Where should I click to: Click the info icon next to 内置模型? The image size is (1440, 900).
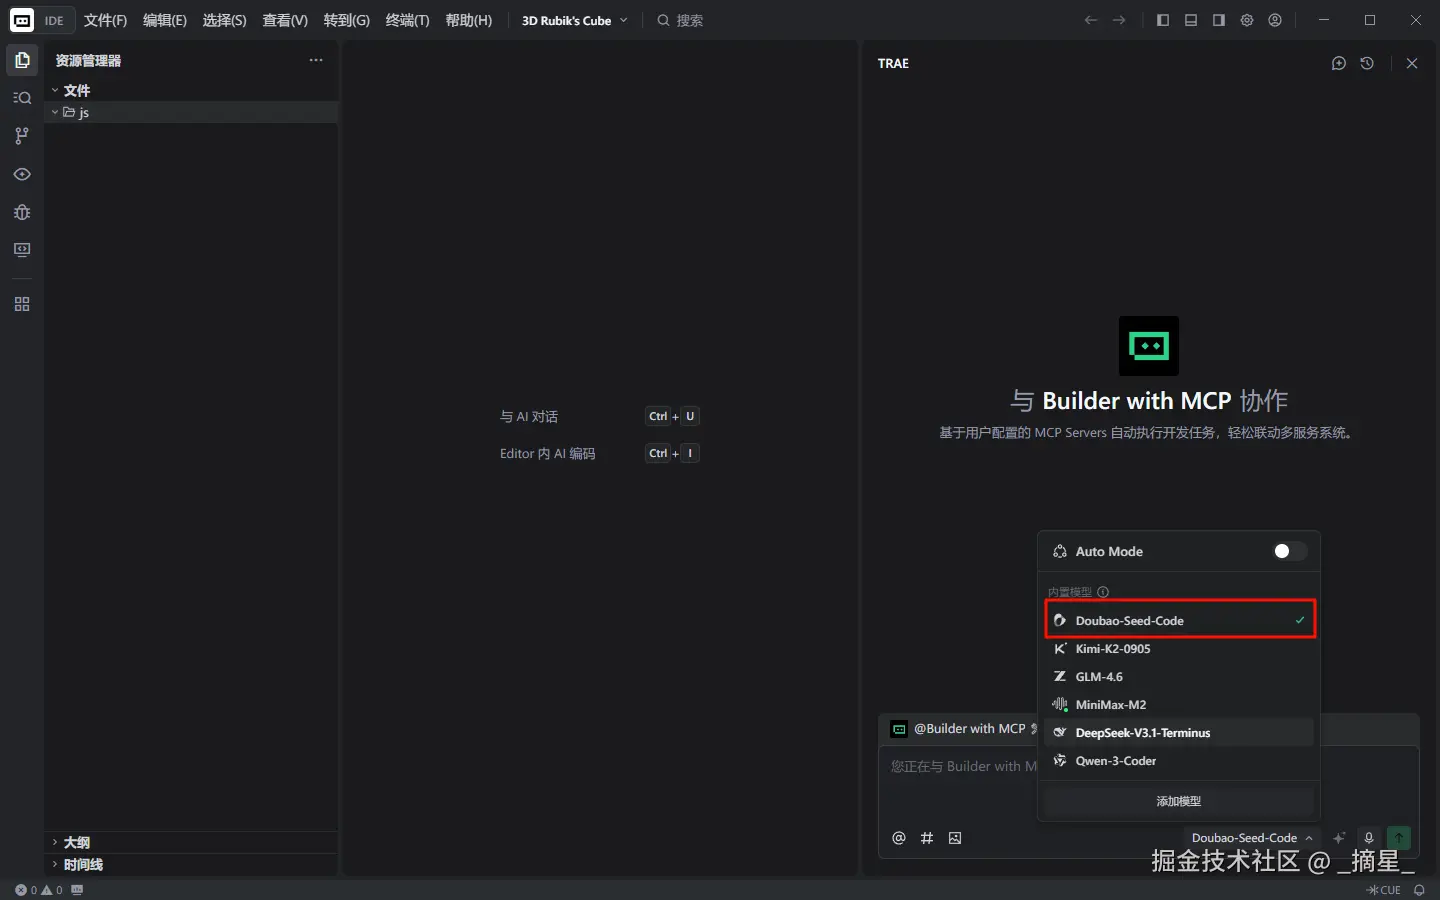(x=1103, y=592)
